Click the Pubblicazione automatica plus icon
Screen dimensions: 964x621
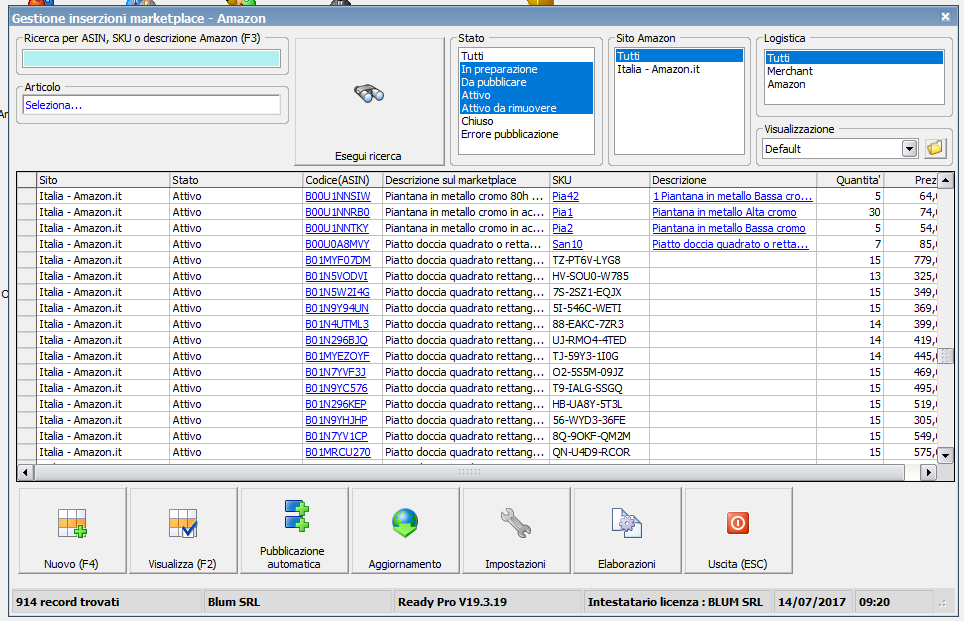(x=296, y=515)
